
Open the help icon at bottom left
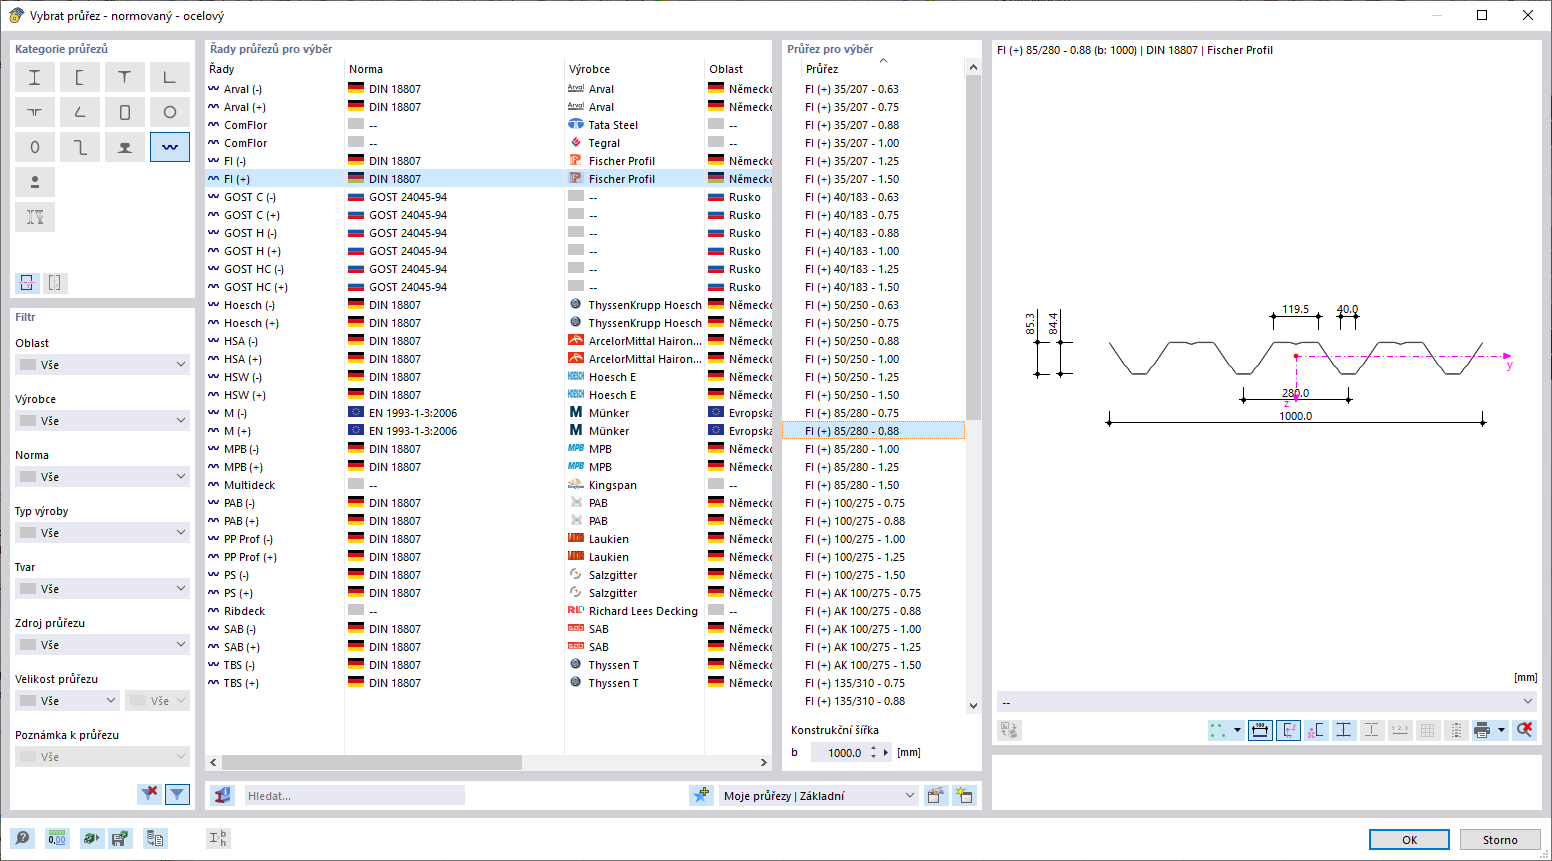(x=23, y=838)
